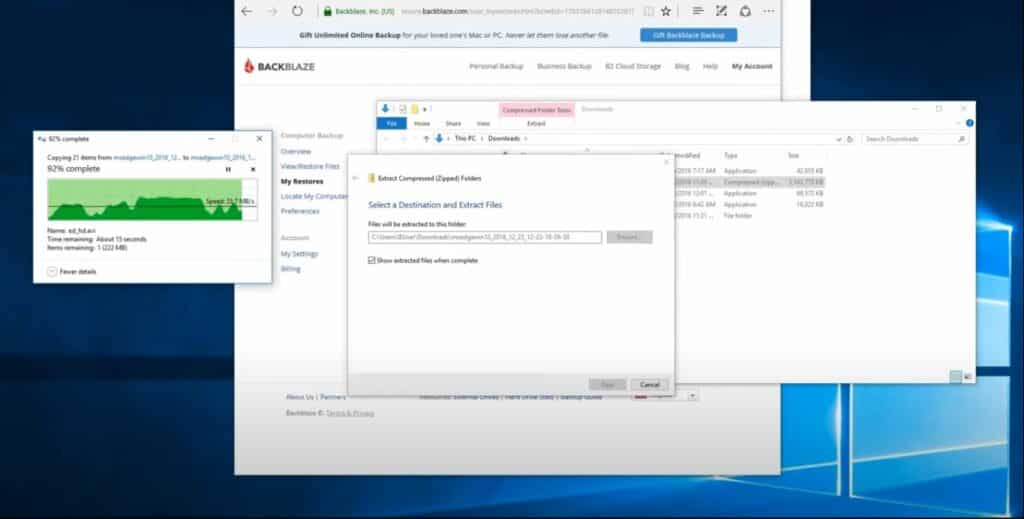
Task: Go back in the Extract wizard
Action: click(x=355, y=178)
